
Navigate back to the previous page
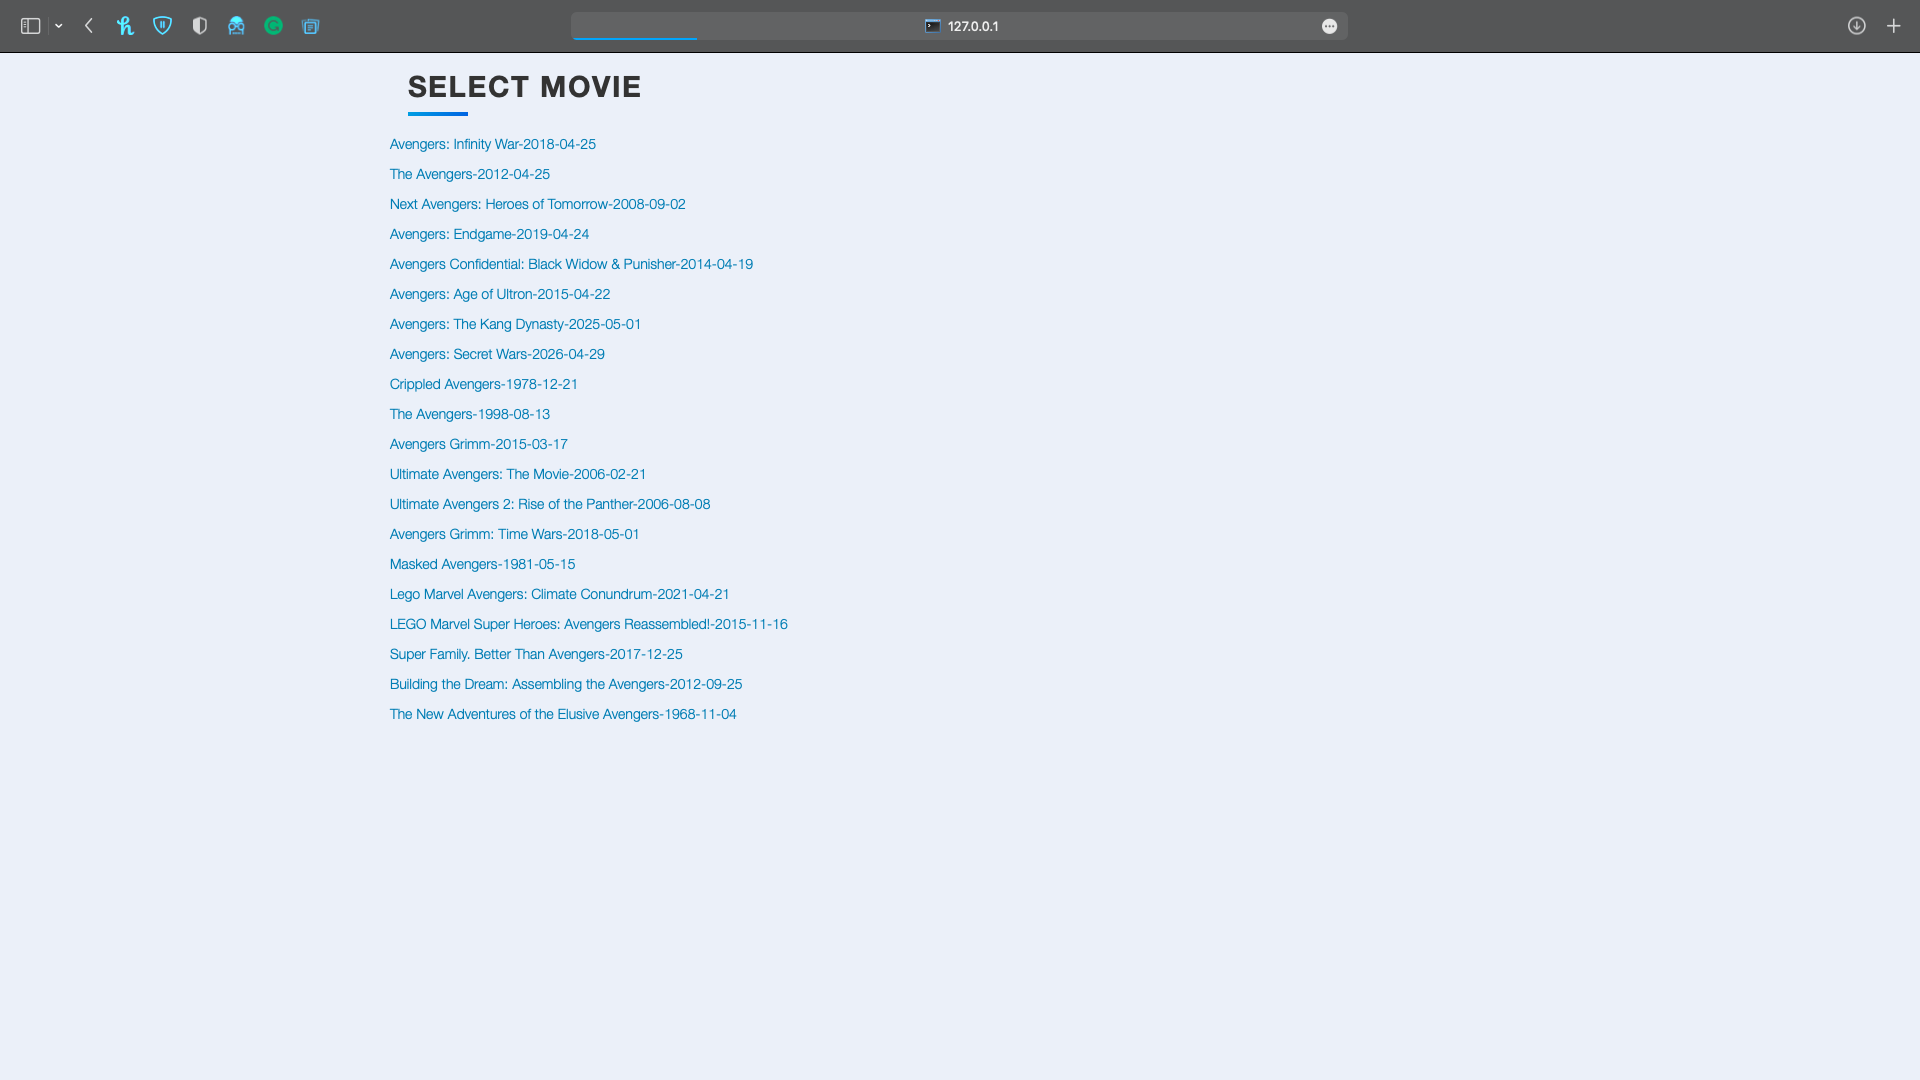coord(88,26)
